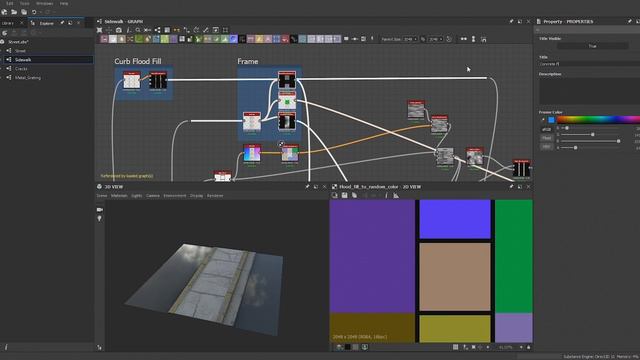640x360 pixels.
Task: Open the Windows menu
Action: pos(44,3)
